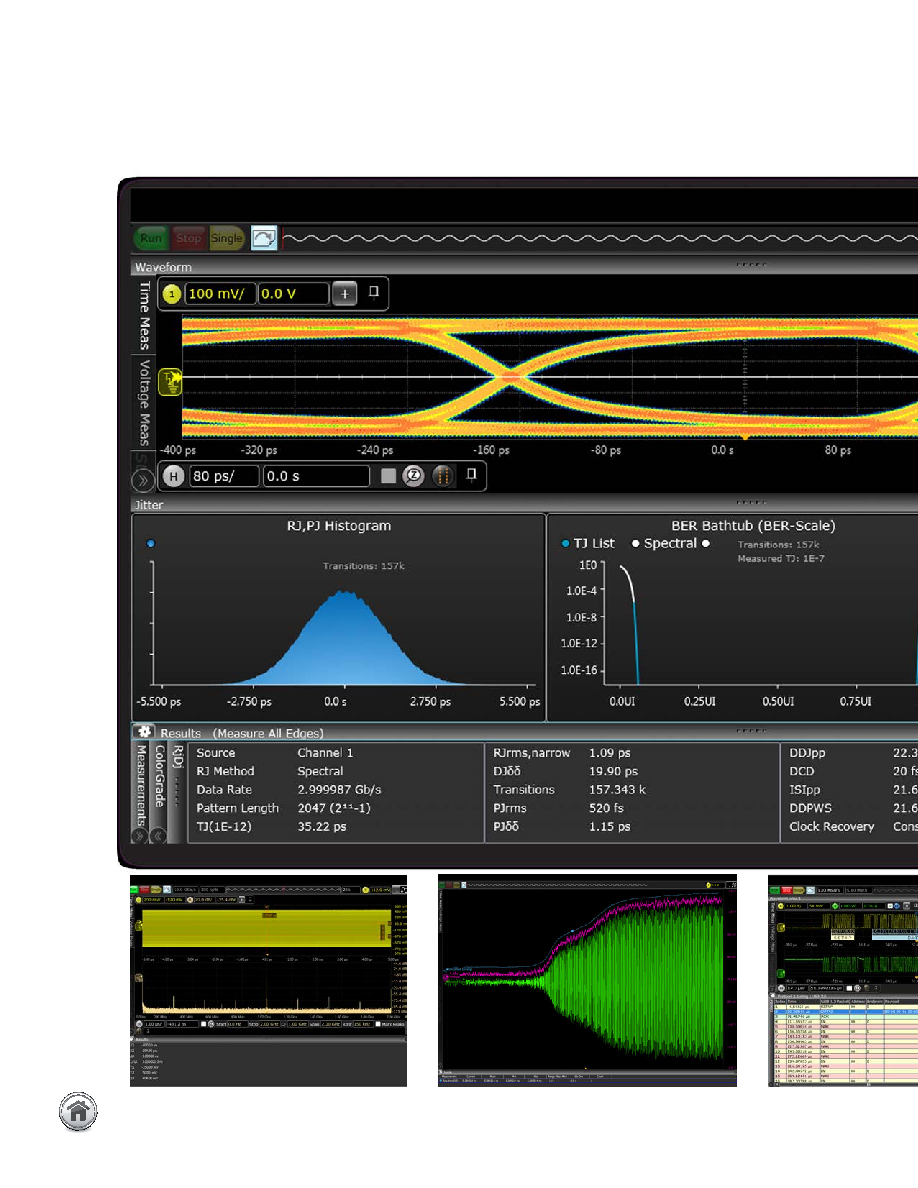Click the gray square icon next to 0.0 s
Viewport: 918px width, 1188px height.
[389, 476]
